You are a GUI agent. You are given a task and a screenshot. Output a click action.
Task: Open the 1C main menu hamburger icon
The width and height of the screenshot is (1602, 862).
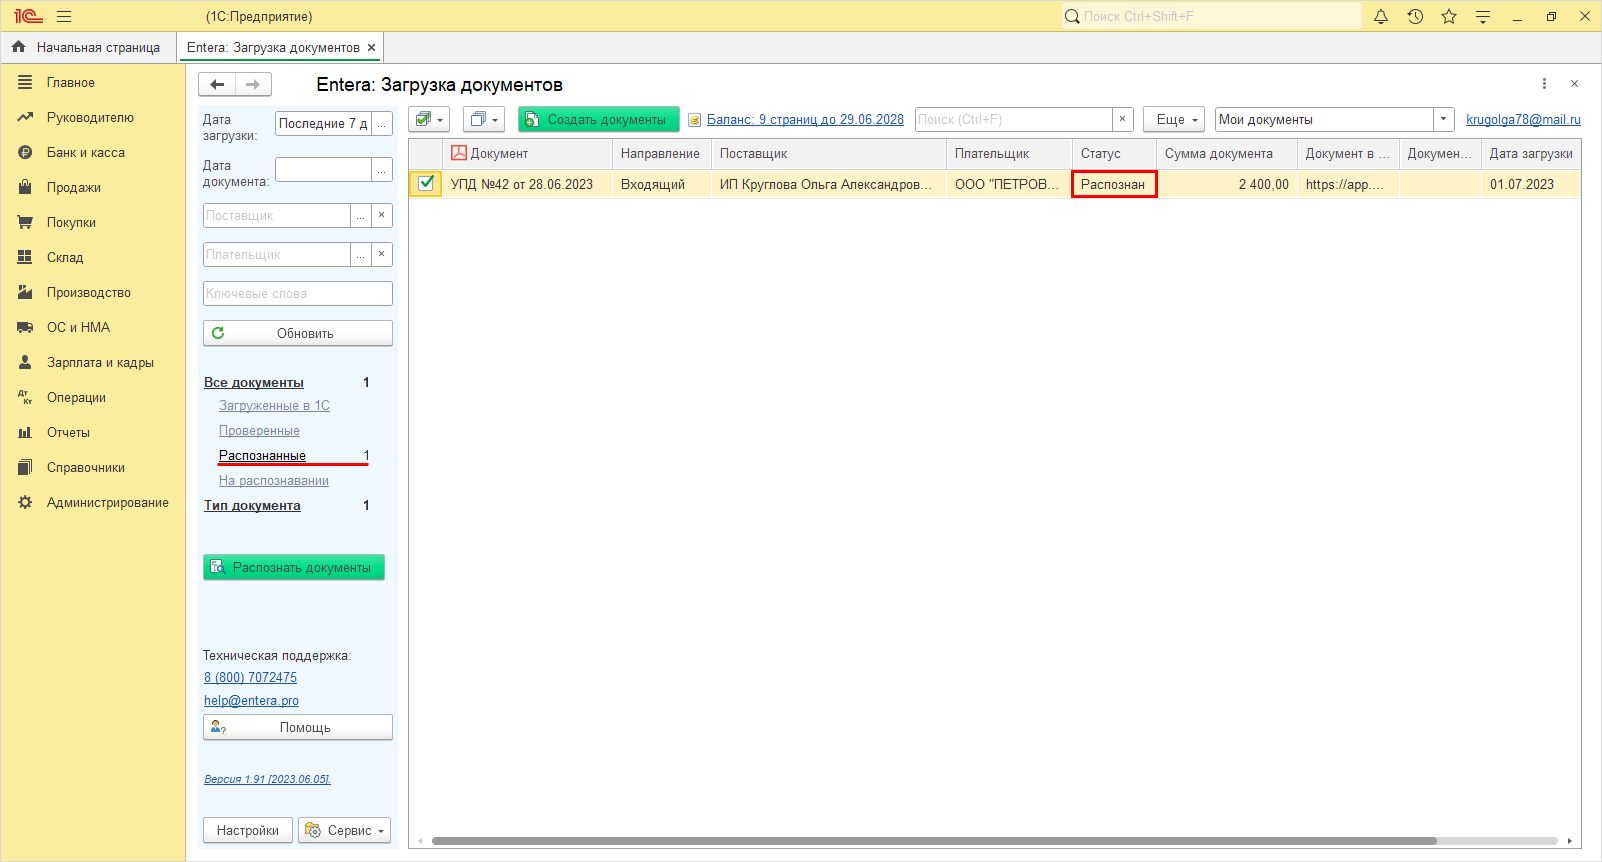pos(64,17)
